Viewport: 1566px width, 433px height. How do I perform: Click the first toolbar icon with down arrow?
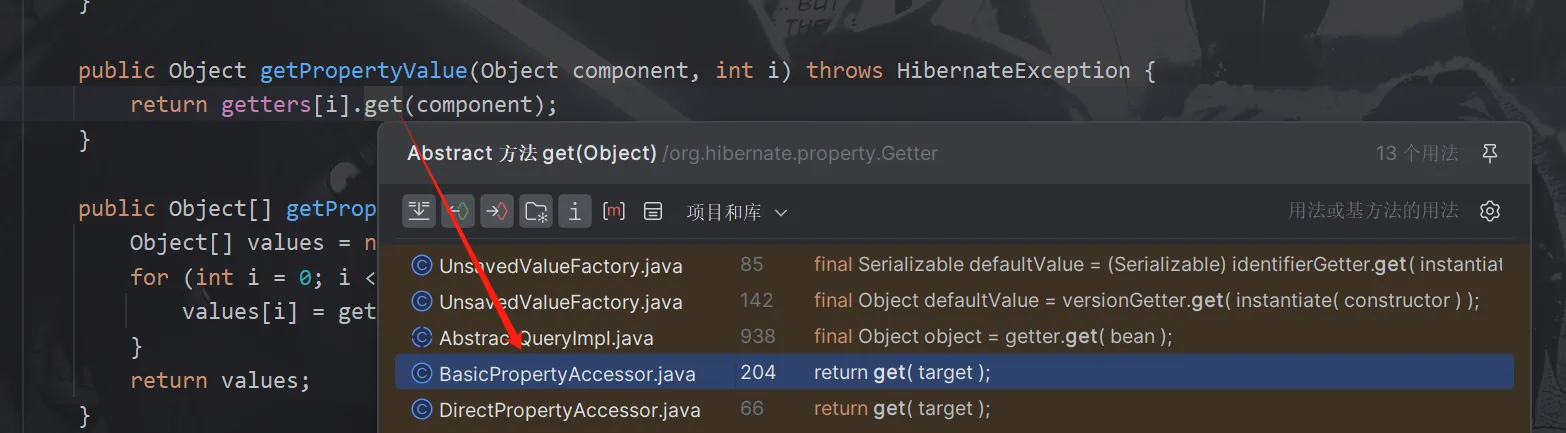[419, 211]
